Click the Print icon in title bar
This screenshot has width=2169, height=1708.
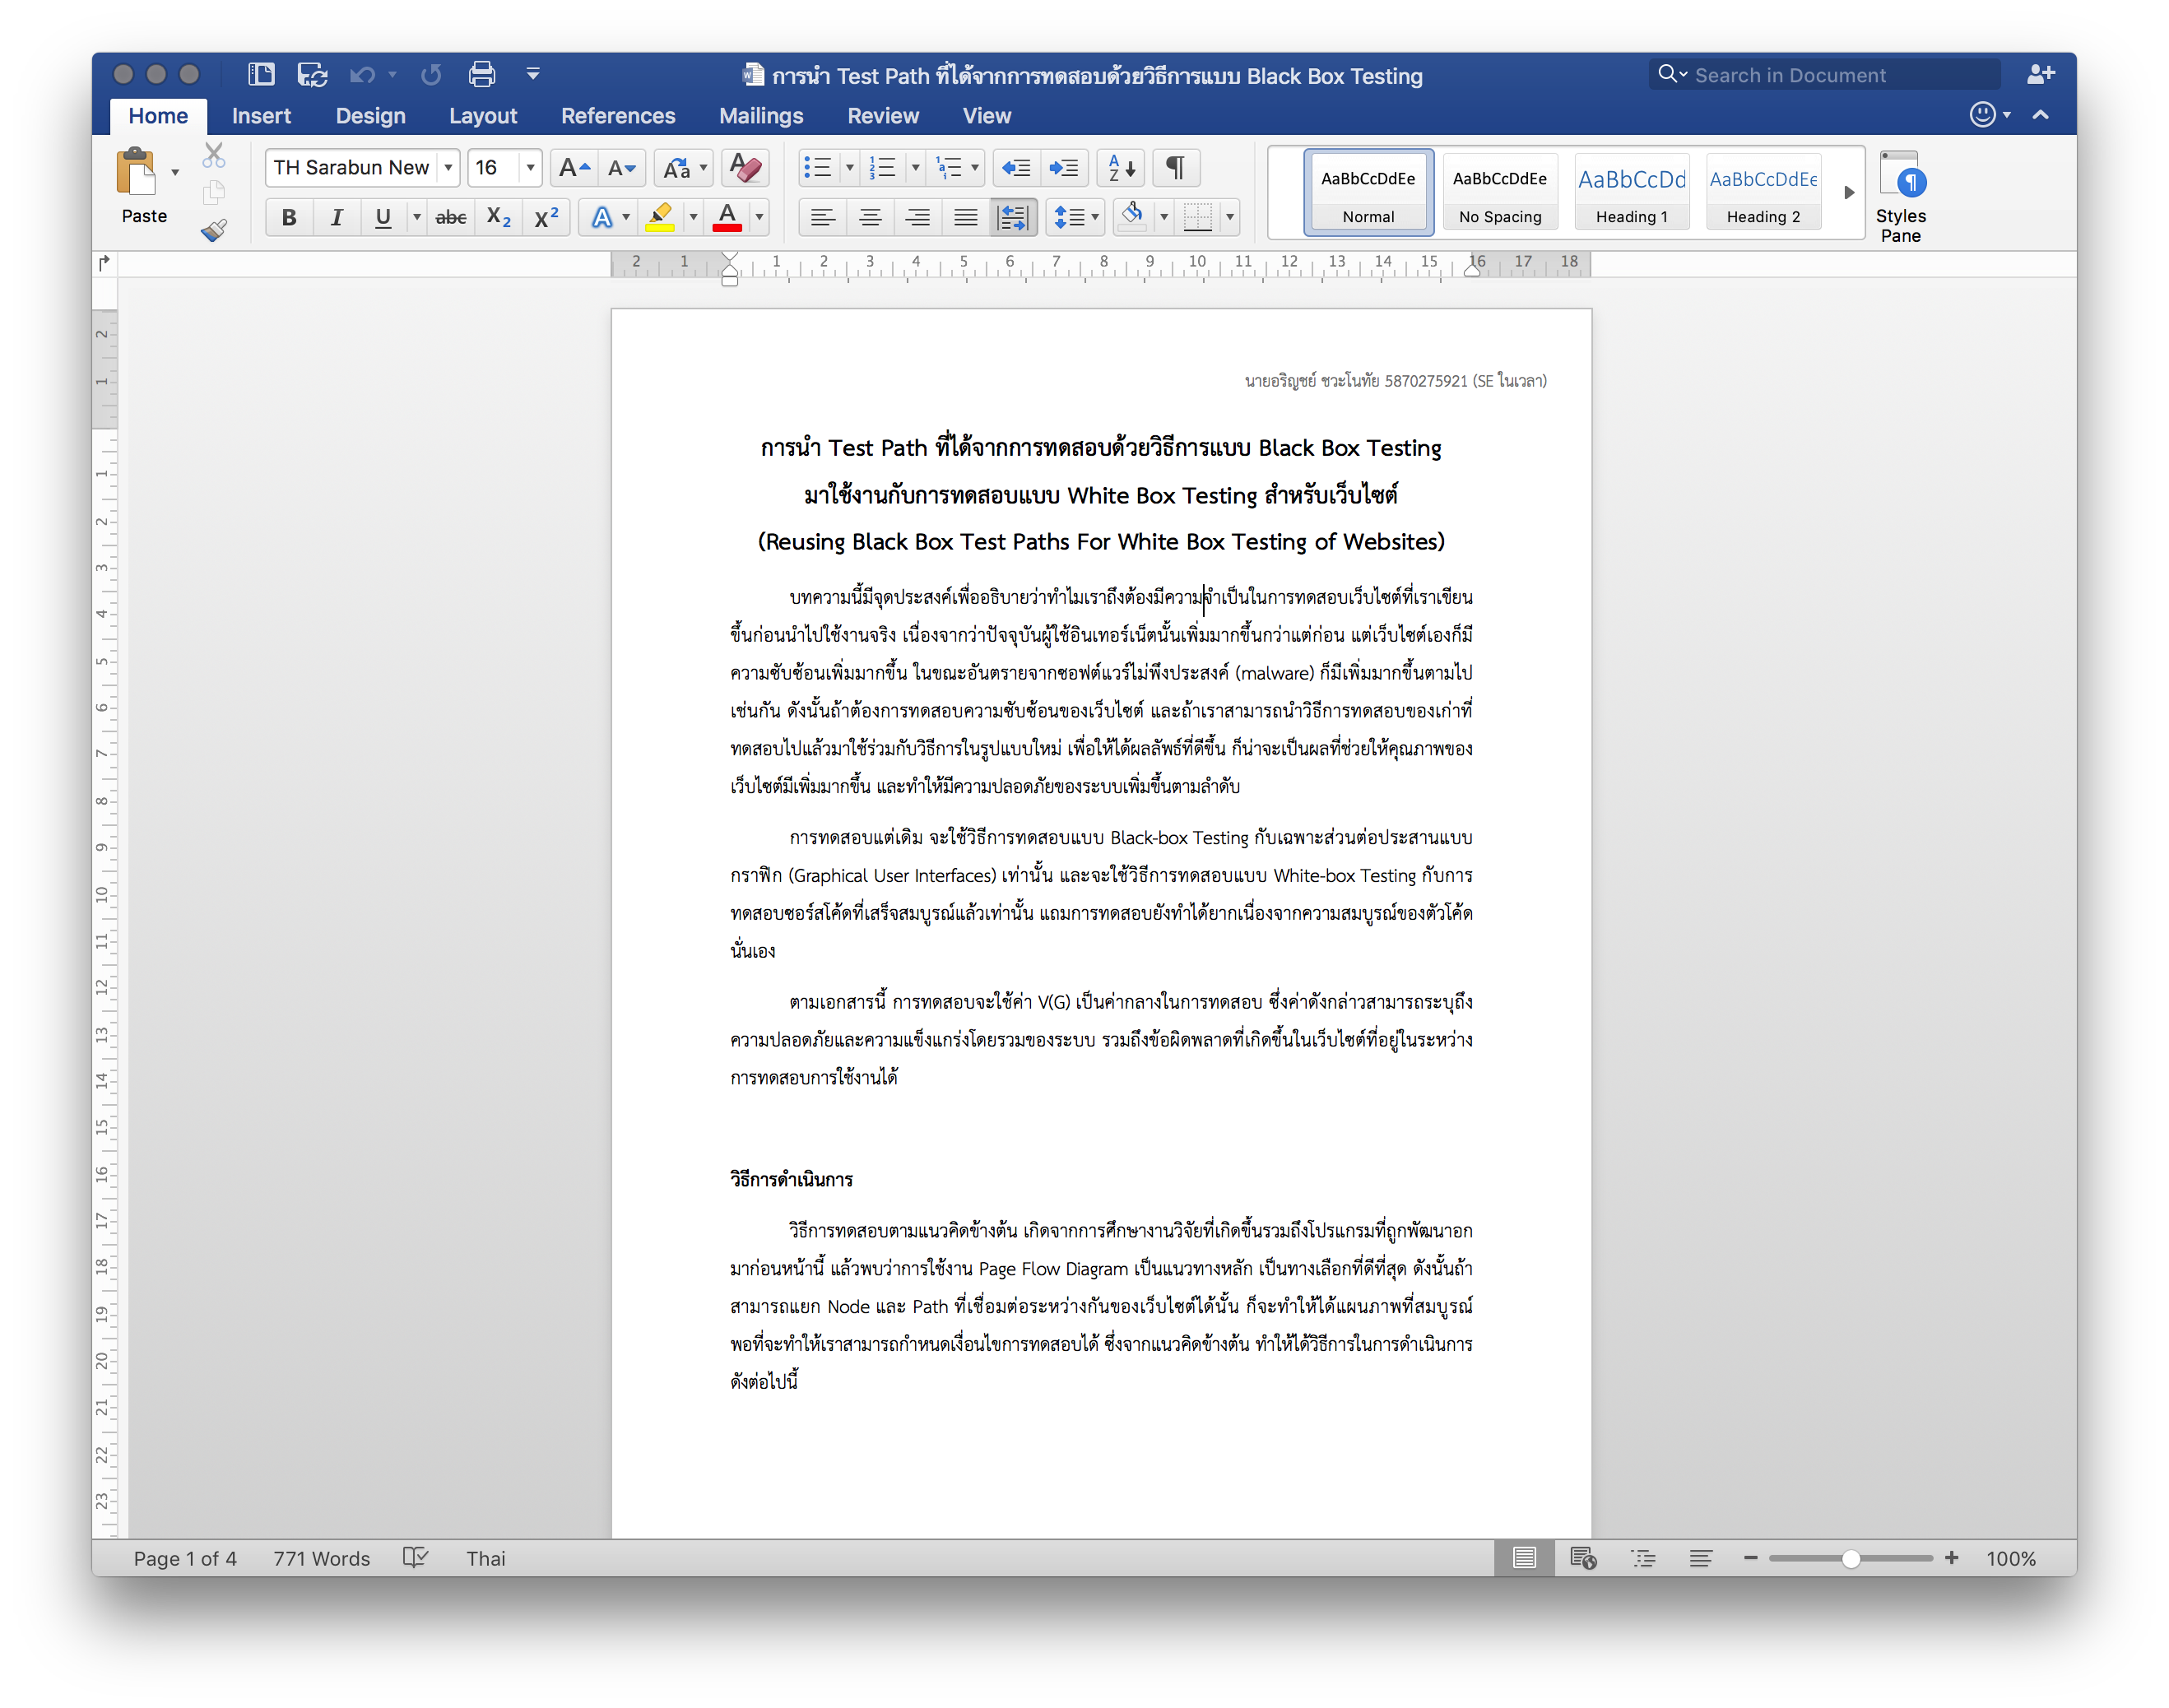click(482, 74)
